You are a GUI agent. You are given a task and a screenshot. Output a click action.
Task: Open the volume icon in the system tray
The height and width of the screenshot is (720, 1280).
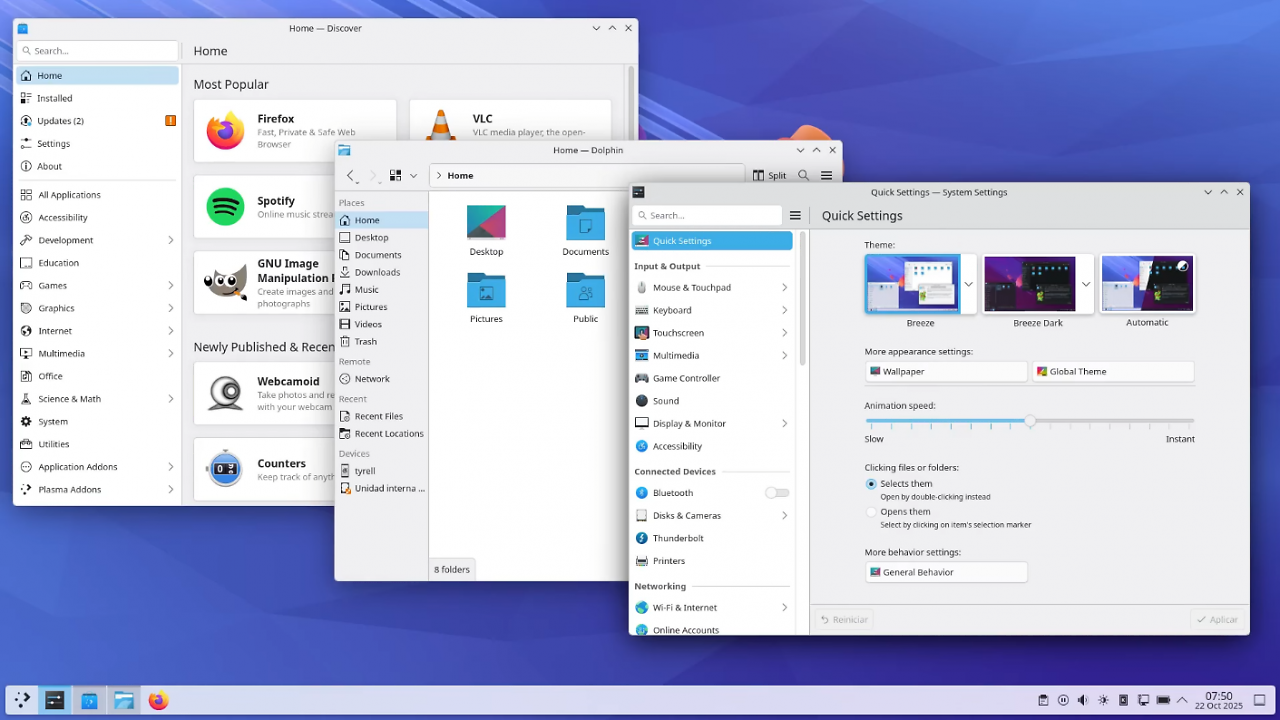pos(1083,700)
